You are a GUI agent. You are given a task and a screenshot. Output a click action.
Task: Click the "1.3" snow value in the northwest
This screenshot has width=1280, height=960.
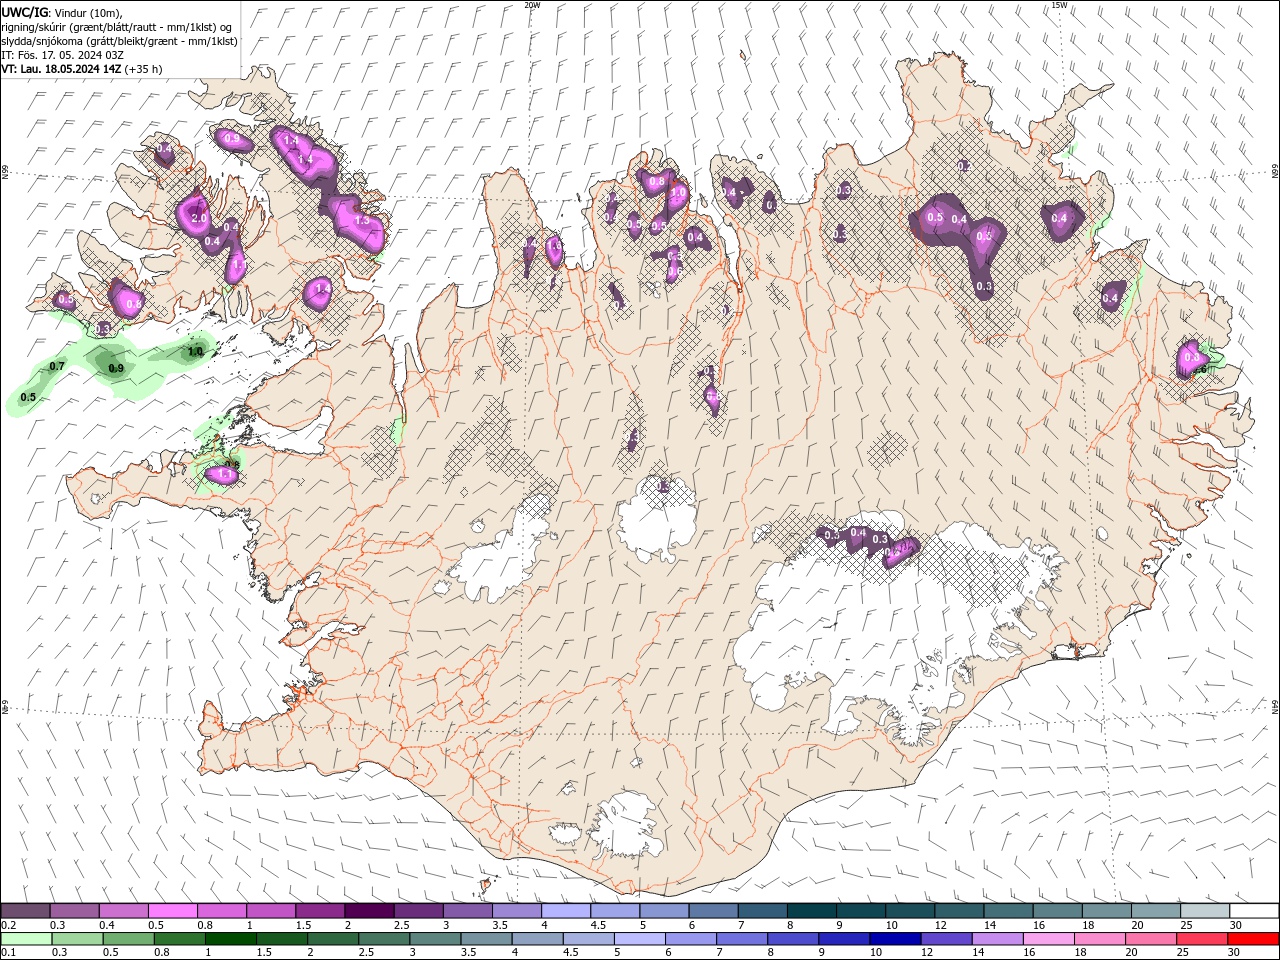click(362, 220)
